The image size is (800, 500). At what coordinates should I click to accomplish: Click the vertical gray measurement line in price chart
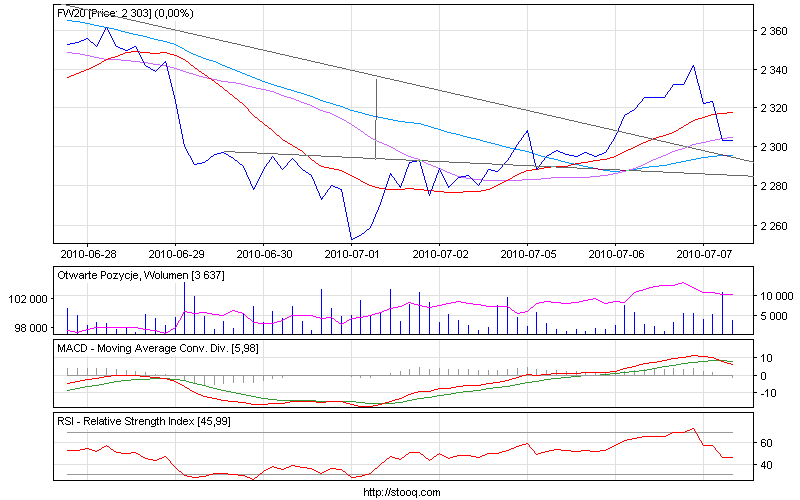point(376,118)
